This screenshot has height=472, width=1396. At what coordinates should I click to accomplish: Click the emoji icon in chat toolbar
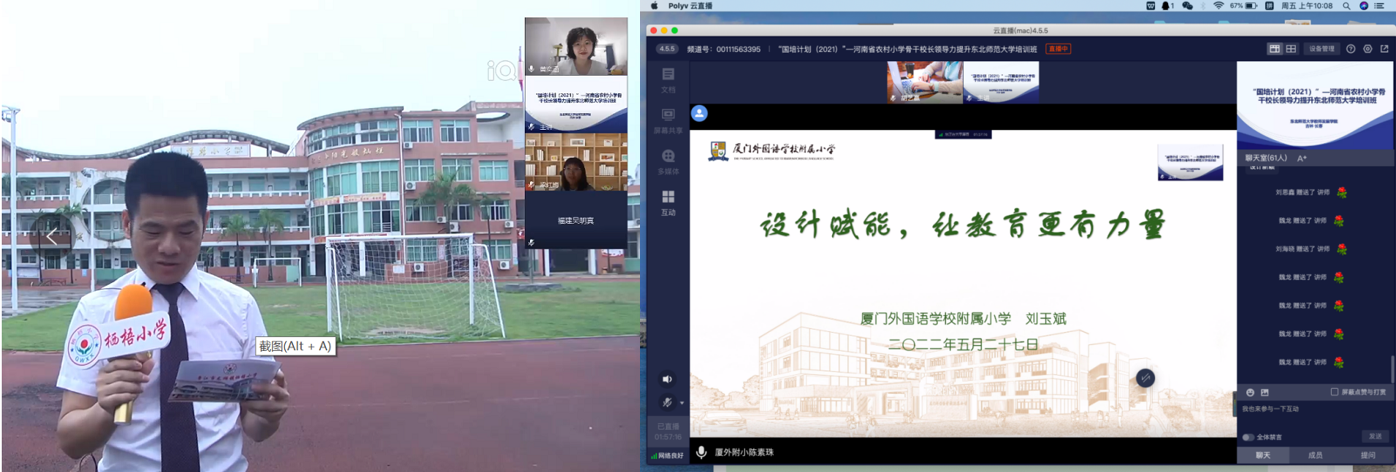click(1250, 392)
